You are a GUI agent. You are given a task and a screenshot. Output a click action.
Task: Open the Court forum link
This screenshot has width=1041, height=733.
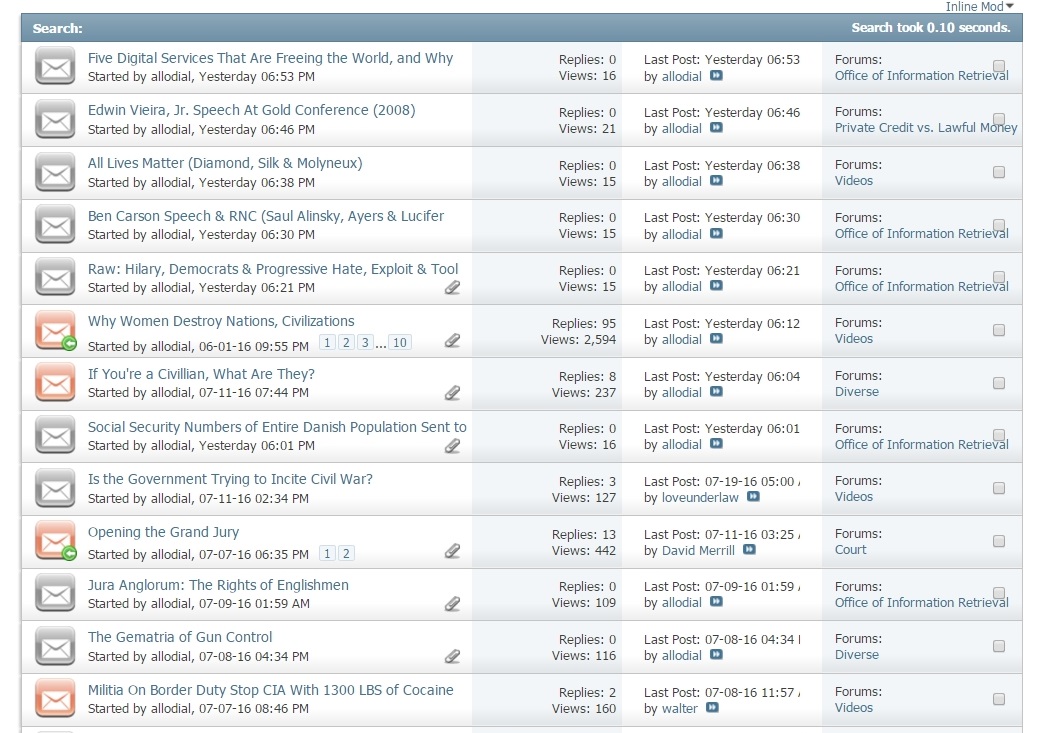point(850,550)
